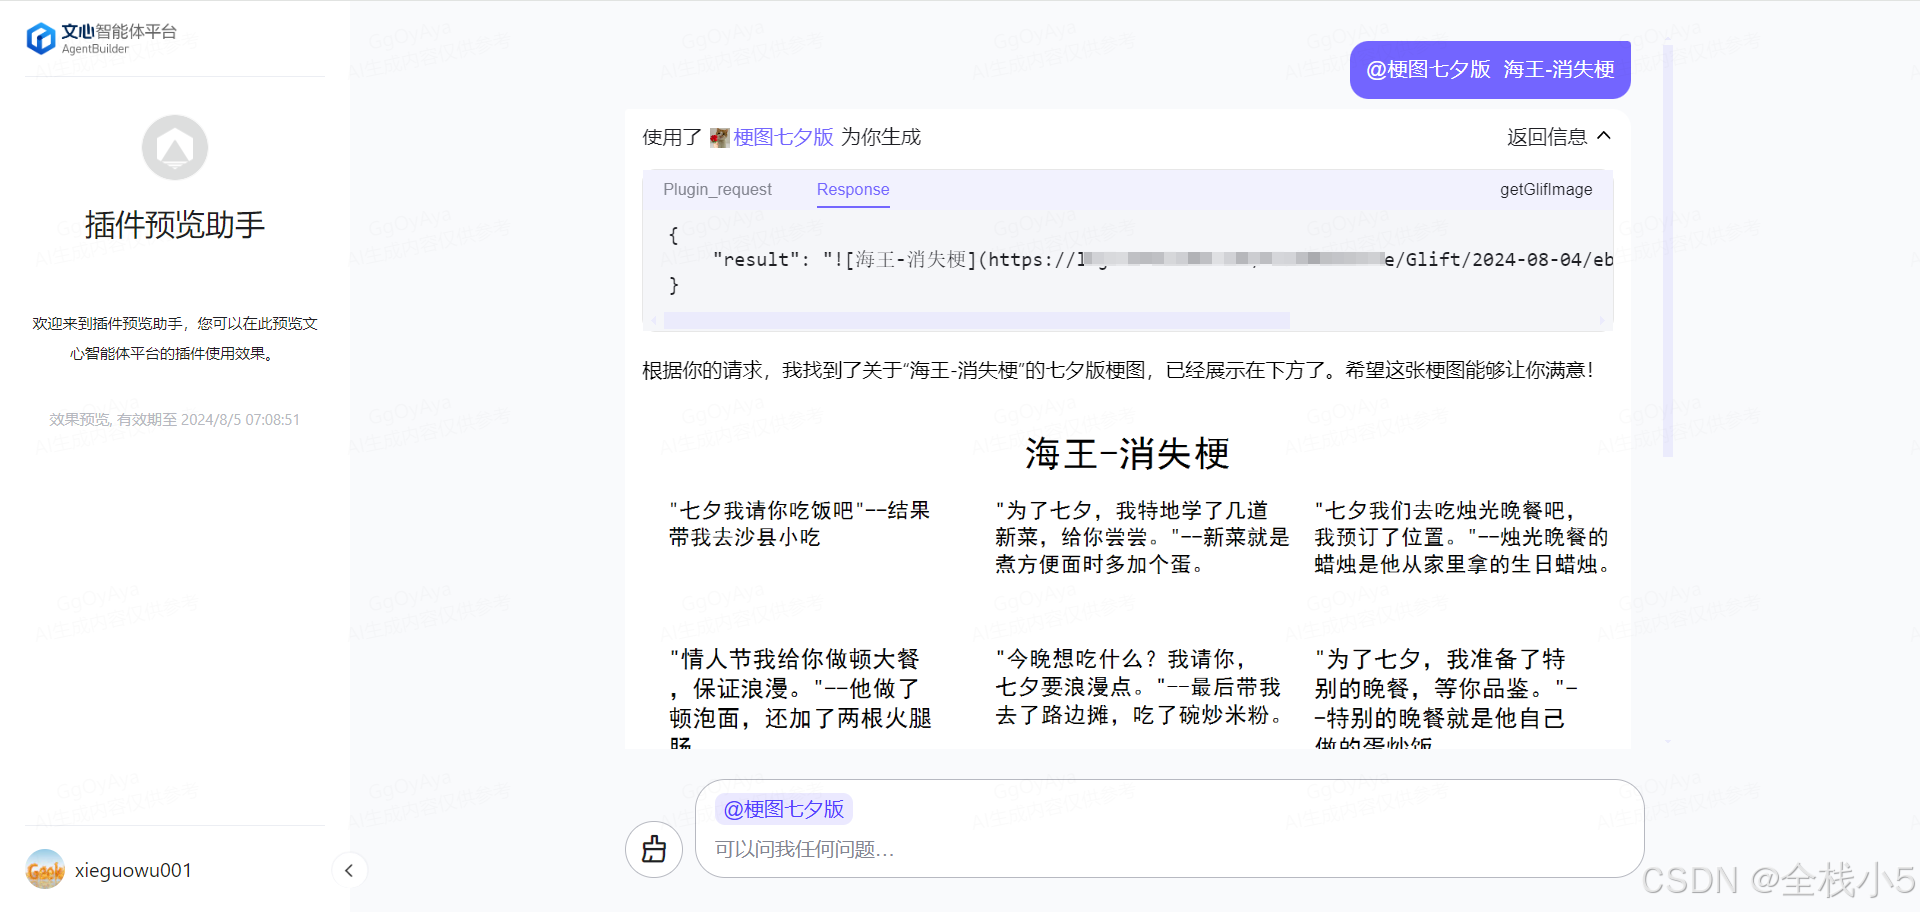Click the 海王-消失梗 meme image title

[x=1127, y=454]
